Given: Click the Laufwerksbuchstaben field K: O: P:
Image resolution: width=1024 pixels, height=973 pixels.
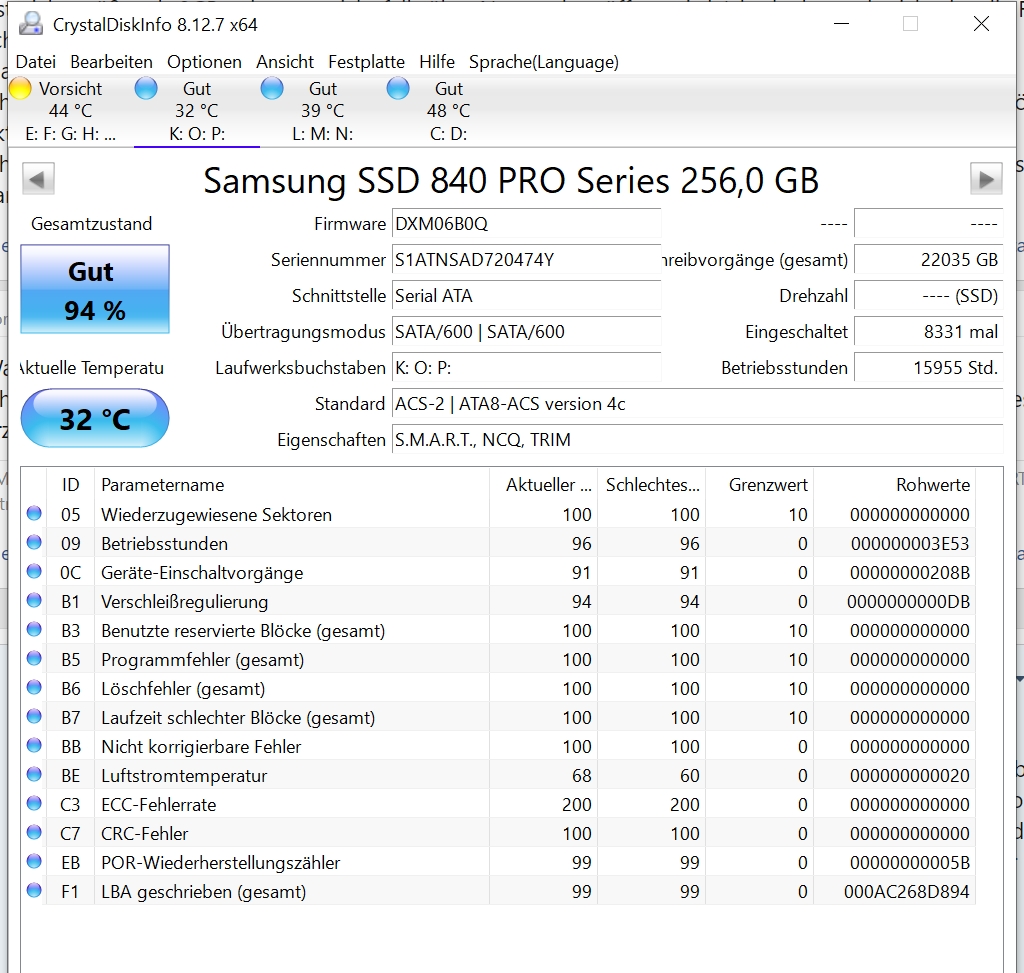Looking at the screenshot, I should (526, 368).
